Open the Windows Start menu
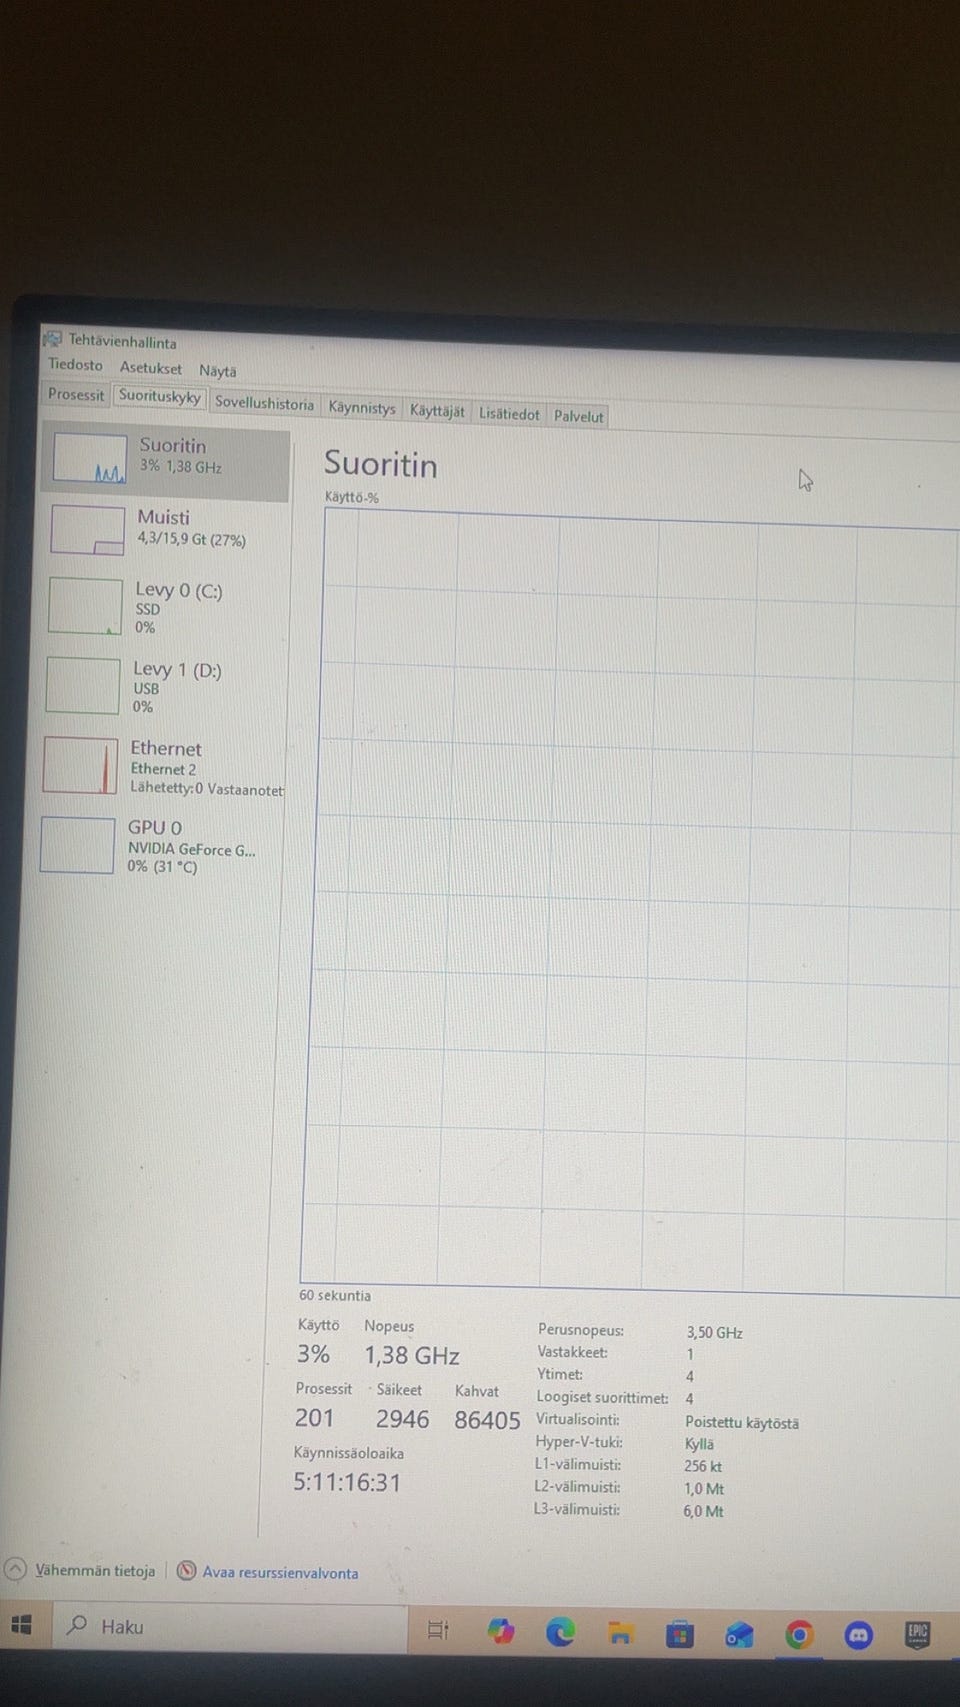 click(22, 1626)
